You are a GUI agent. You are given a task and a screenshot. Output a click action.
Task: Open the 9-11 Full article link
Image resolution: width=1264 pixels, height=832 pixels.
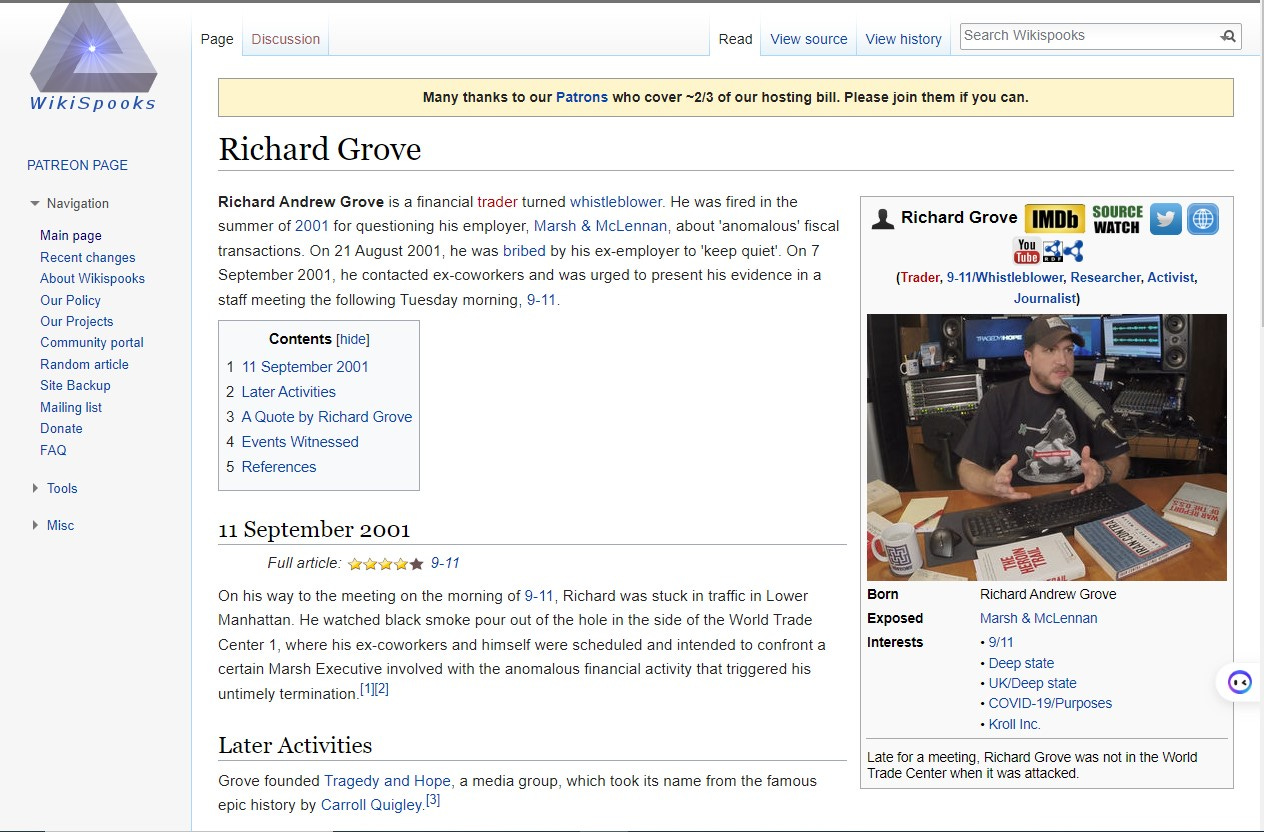coord(445,564)
